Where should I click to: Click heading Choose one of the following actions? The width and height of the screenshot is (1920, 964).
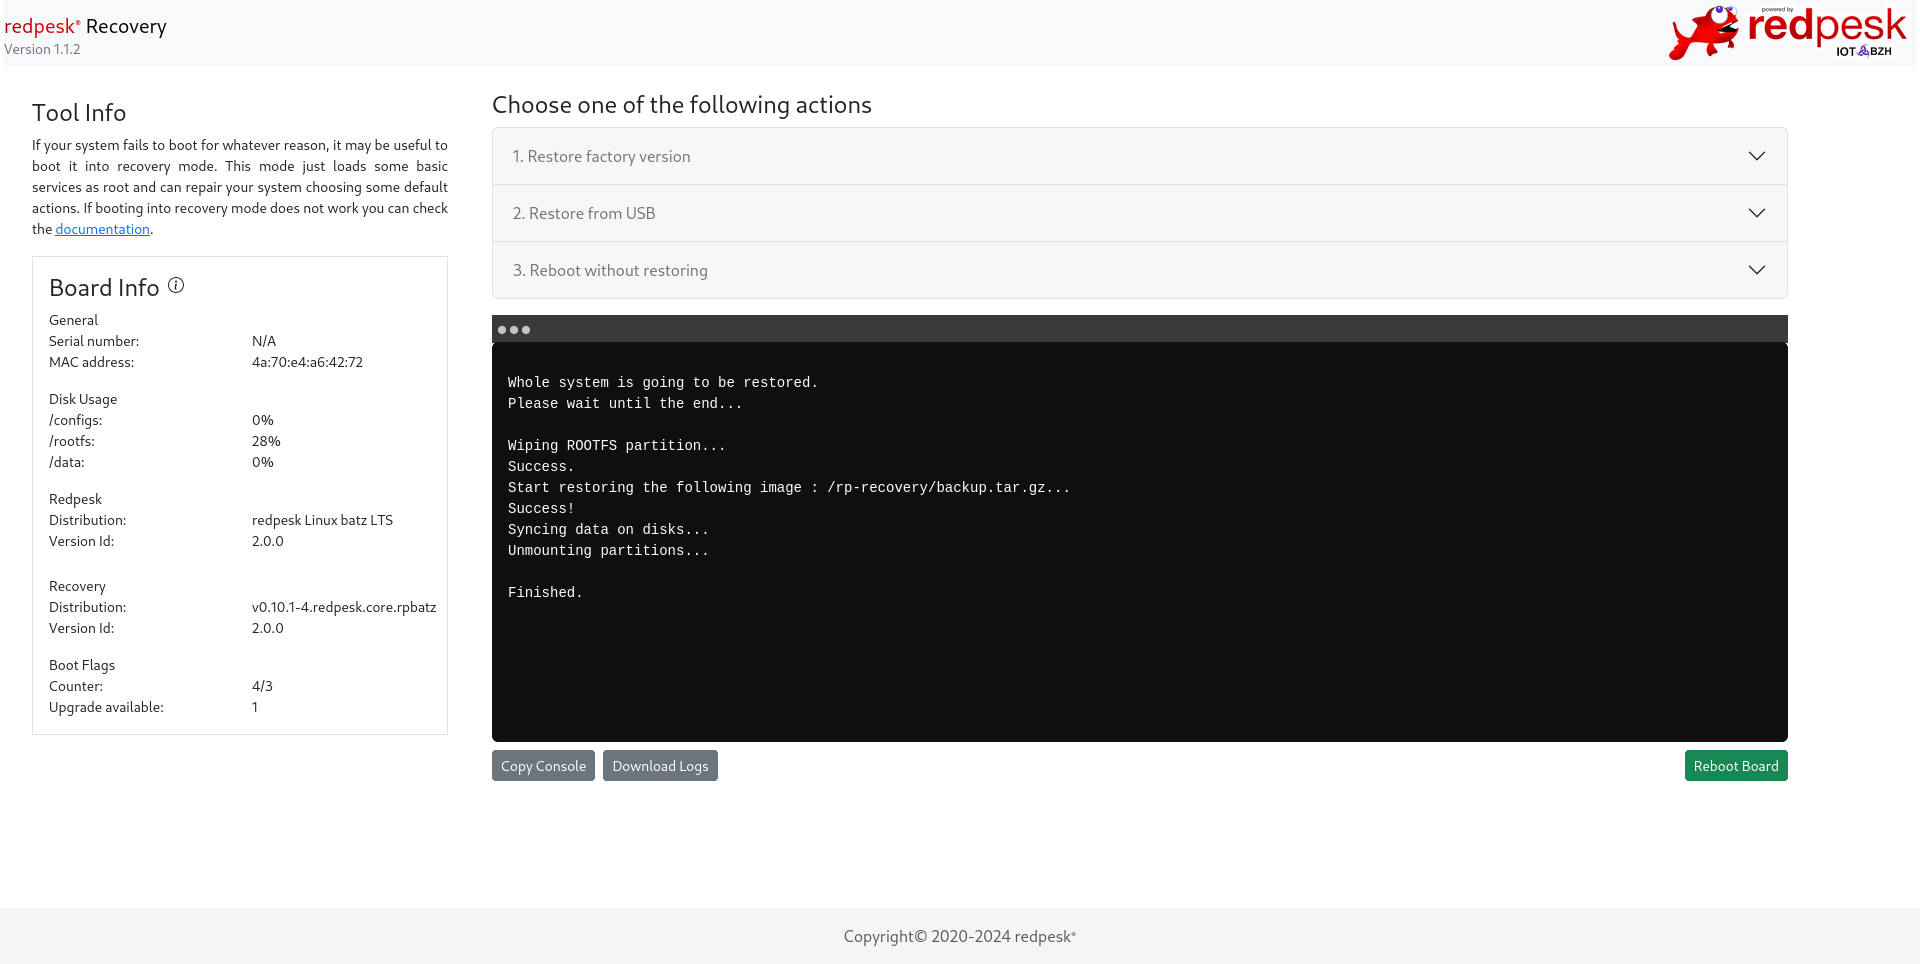point(682,105)
